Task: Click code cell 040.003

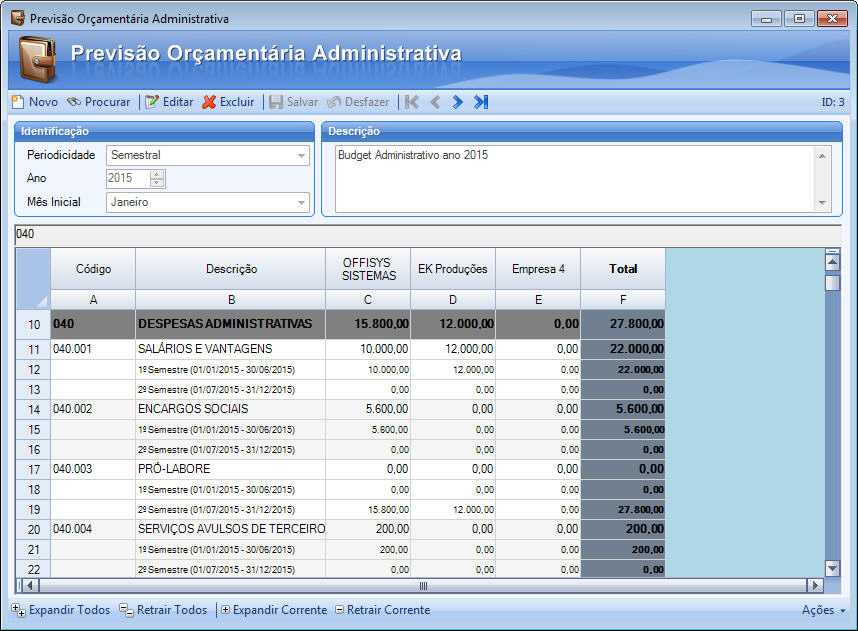Action: click(93, 469)
